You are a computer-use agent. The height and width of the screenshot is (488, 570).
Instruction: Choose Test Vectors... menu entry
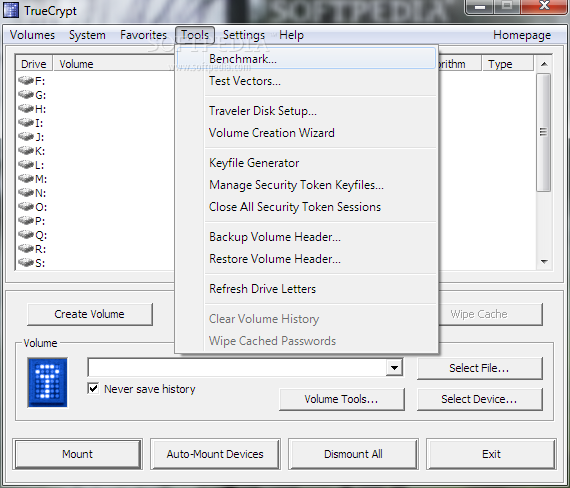(306, 81)
